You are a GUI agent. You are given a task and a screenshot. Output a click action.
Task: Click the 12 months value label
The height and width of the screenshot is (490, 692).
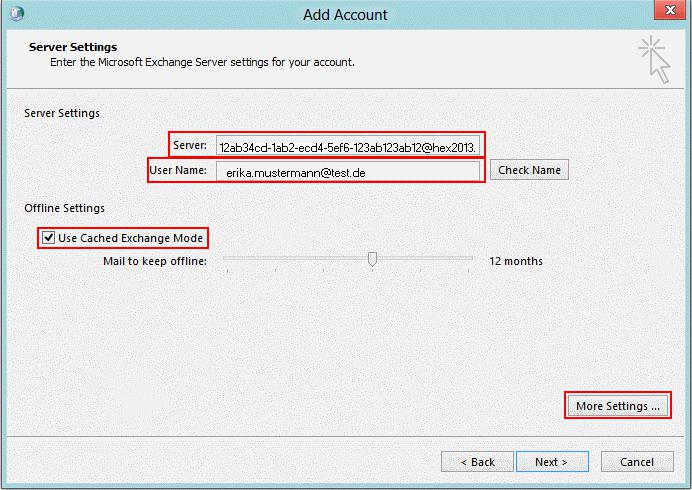516,261
